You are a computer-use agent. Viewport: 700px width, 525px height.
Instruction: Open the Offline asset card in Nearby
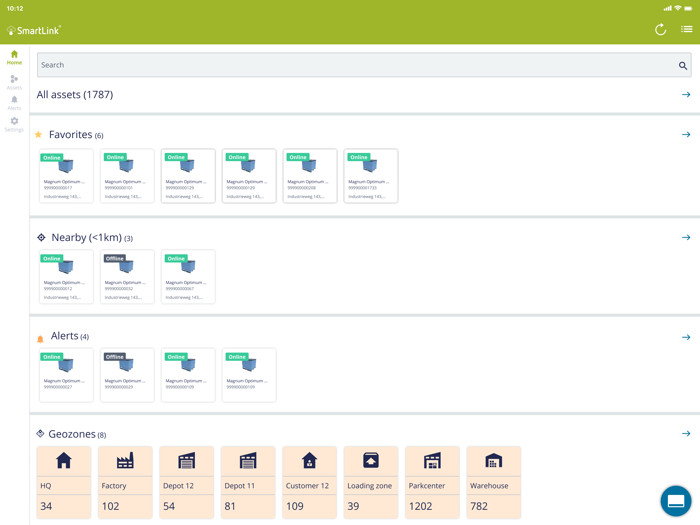click(127, 277)
